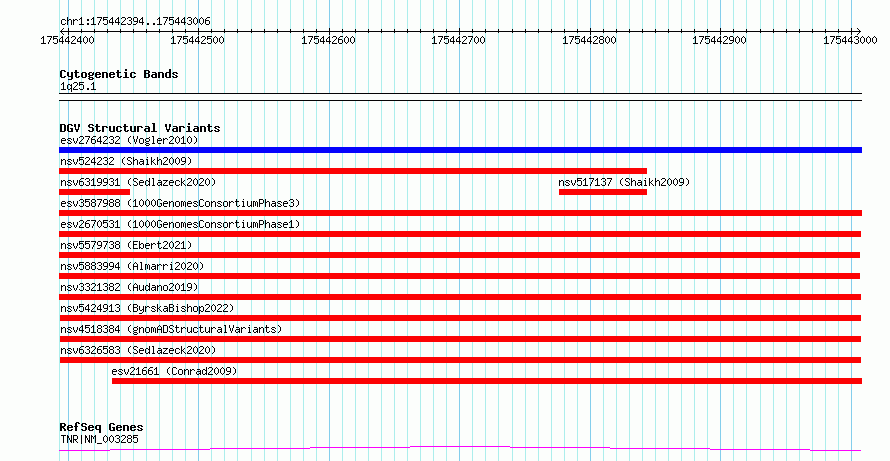Viewport: 890px width, 461px height.
Task: Click the Cytogenetic Bands track title
Action: (119, 74)
